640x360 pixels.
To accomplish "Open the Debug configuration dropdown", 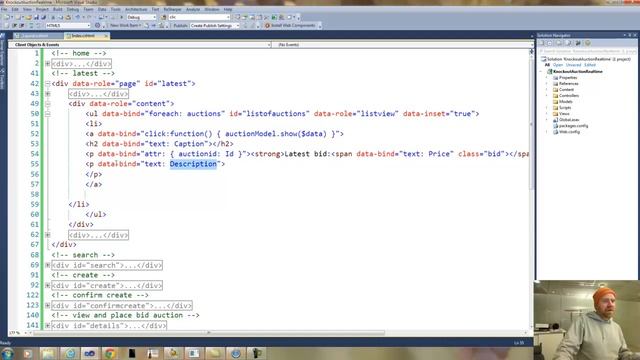I will pos(141,17).
